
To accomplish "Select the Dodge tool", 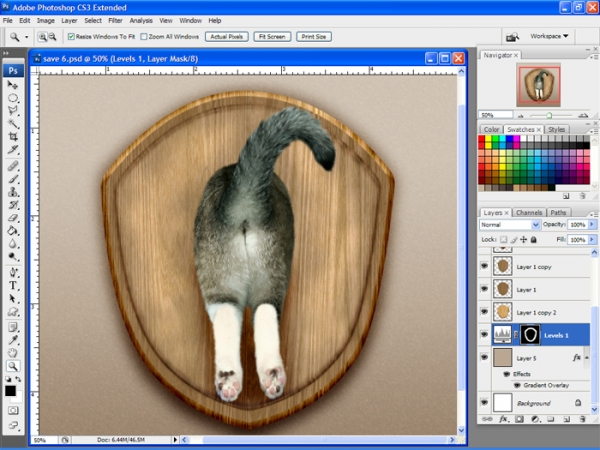I will pos(13,256).
